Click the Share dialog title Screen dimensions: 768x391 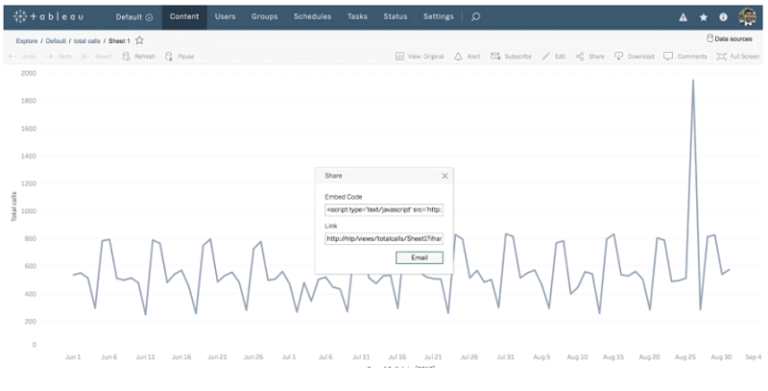[334, 175]
